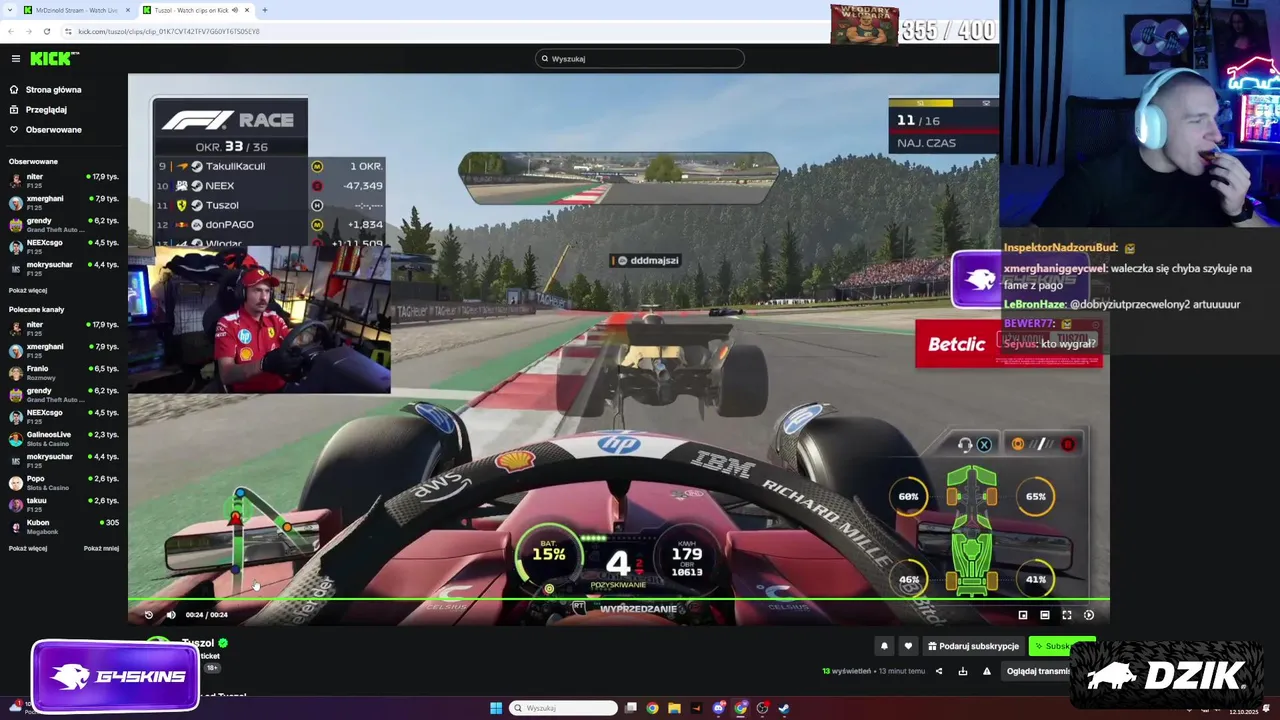The image size is (1280, 720).
Task: Open the Kick hamburger sidebar menu
Action: coord(15,59)
